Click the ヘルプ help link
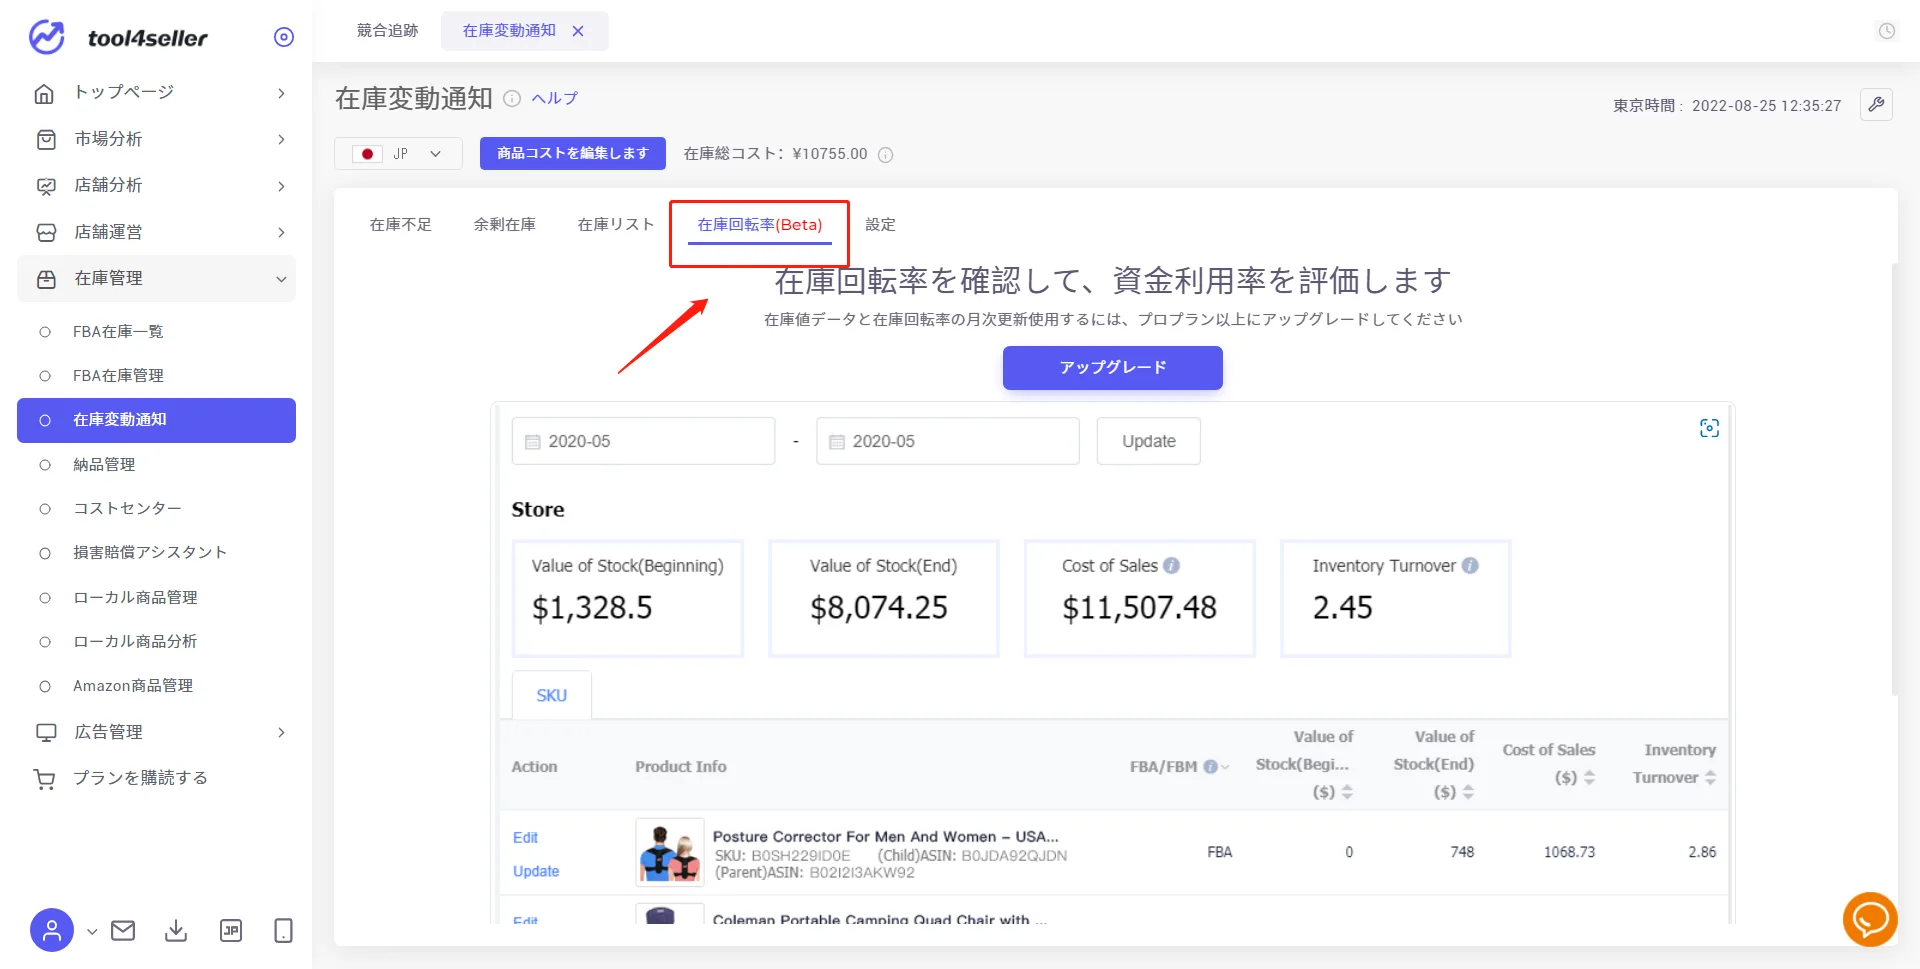Screen dimensions: 1920x969 555,98
